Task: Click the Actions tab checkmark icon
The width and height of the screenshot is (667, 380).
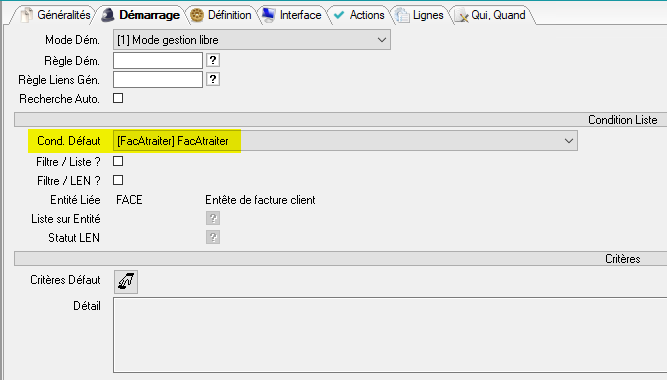Action: 339,15
